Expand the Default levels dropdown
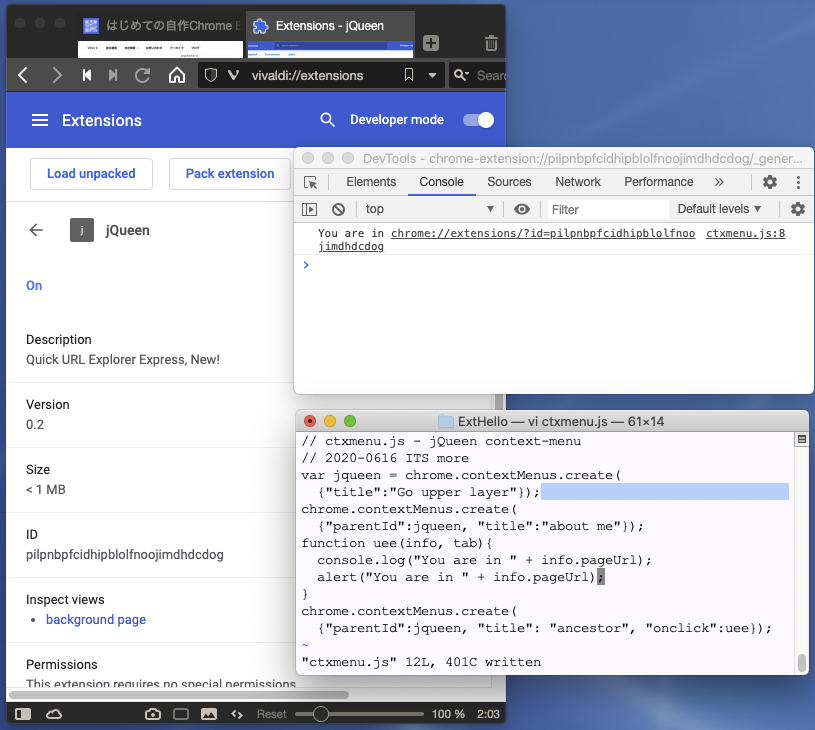The height and width of the screenshot is (730, 815). tap(719, 209)
